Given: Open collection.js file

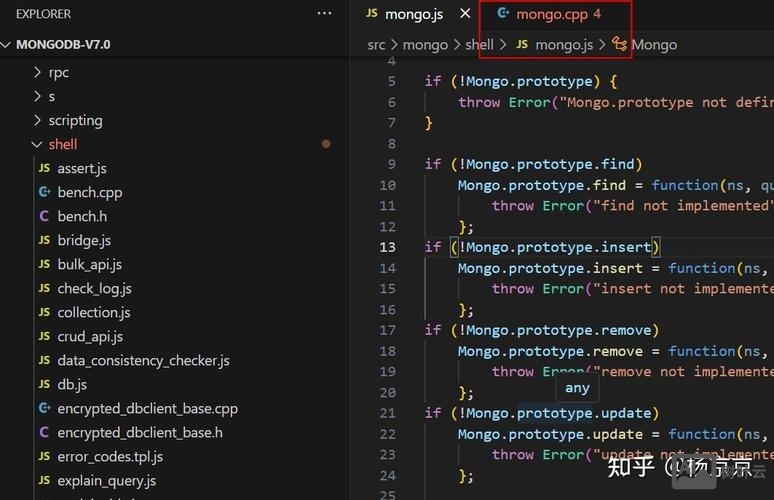Looking at the screenshot, I should (94, 312).
